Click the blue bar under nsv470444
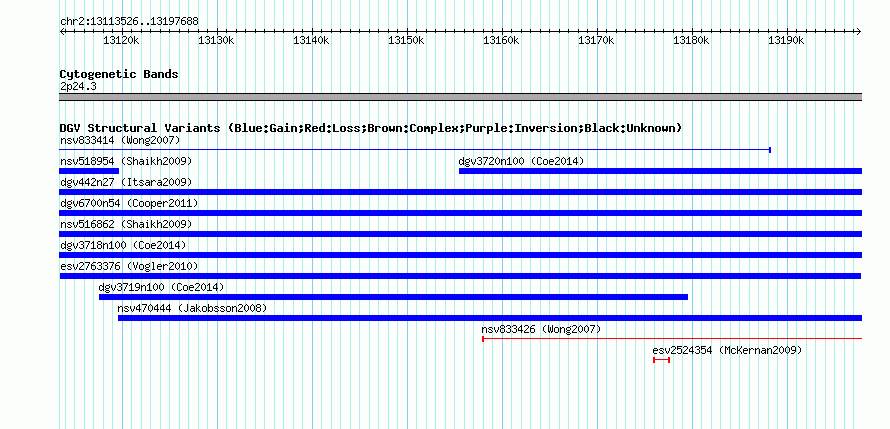890x429 pixels. click(x=490, y=318)
